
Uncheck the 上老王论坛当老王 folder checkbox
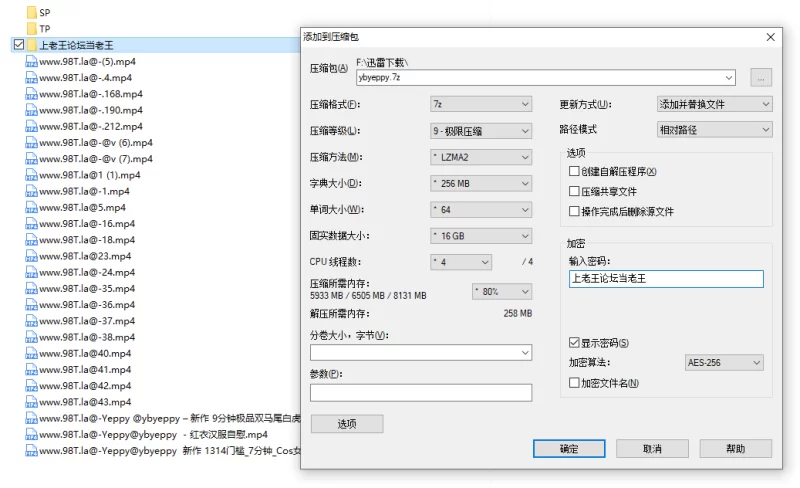tap(19, 44)
